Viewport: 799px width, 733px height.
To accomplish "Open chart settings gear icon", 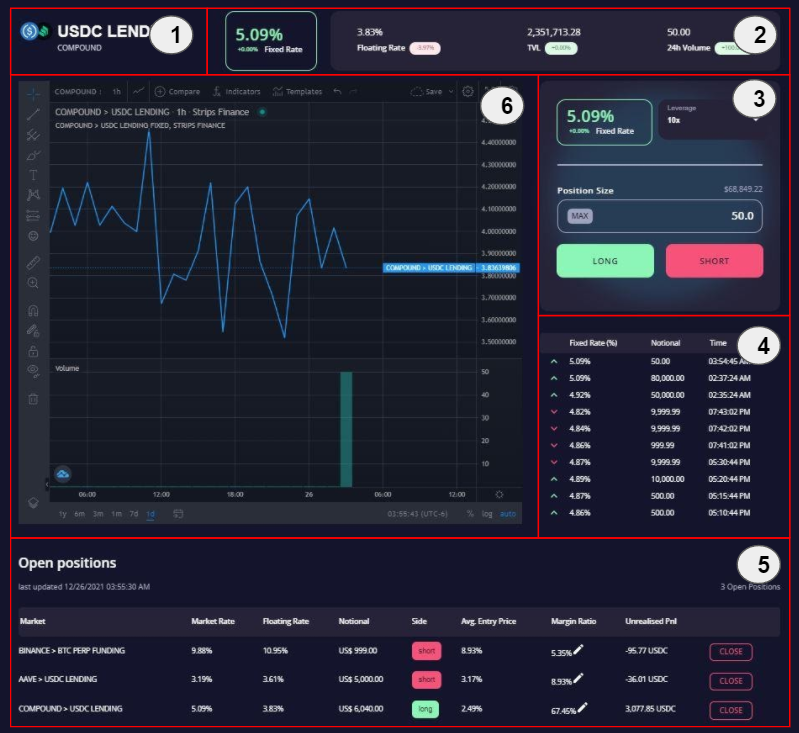I will point(467,91).
